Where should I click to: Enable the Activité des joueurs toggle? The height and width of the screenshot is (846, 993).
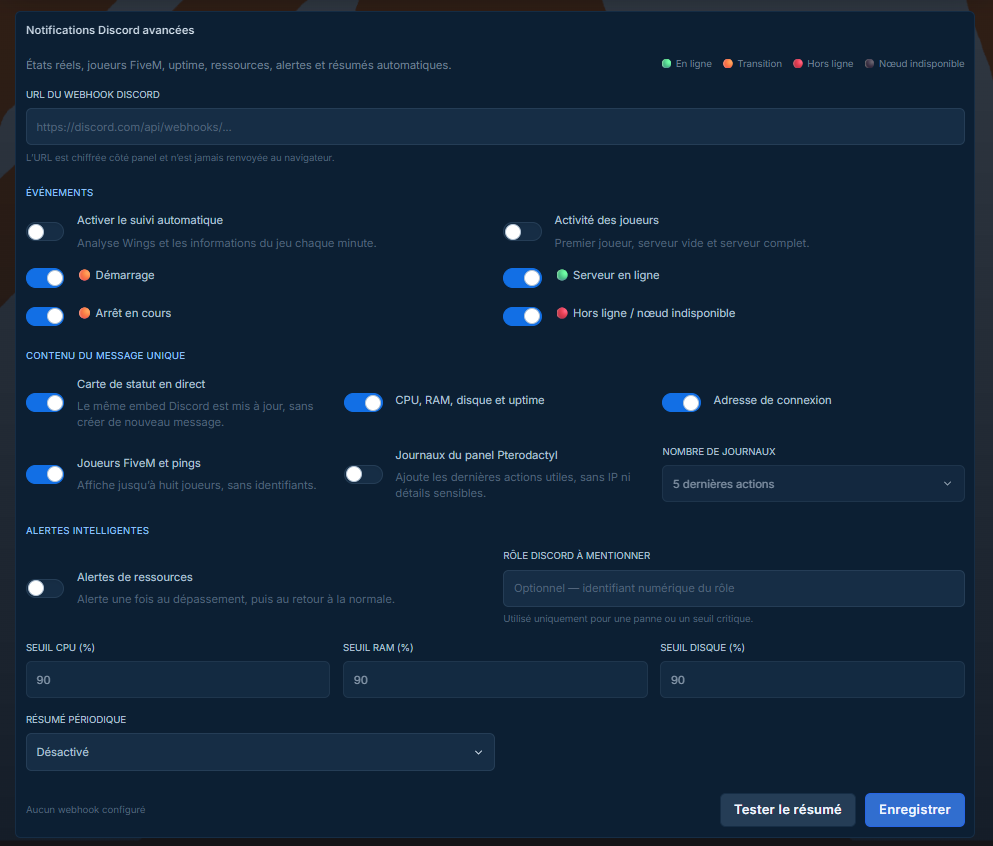pos(522,232)
